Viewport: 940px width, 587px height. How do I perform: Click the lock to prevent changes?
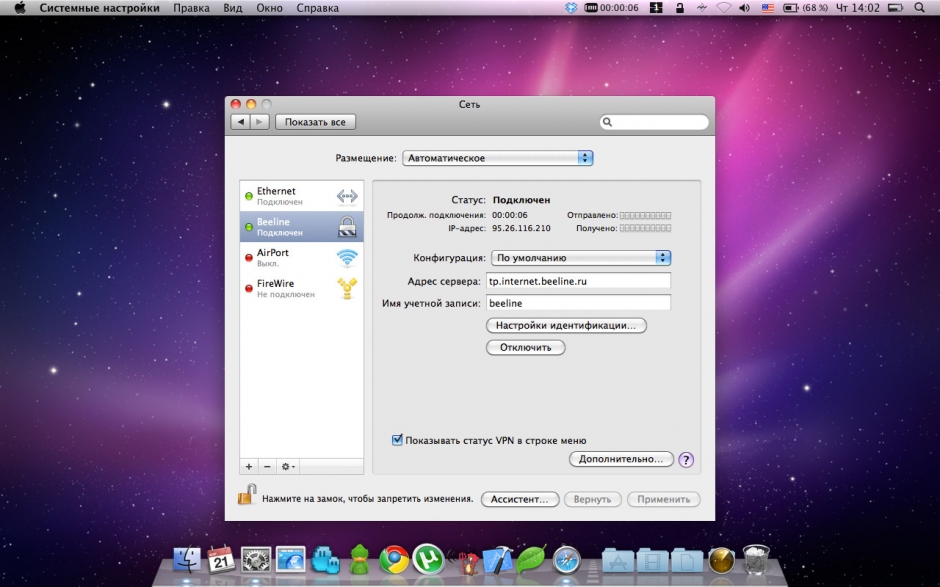[x=246, y=495]
